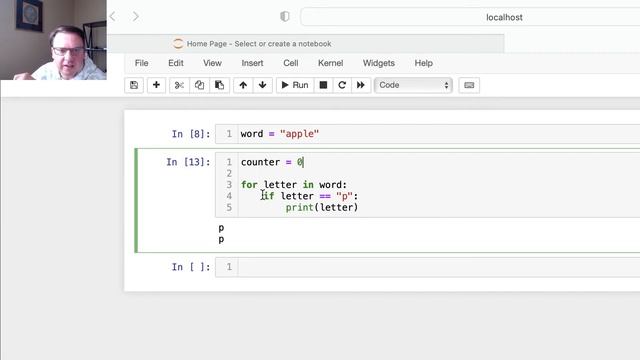Click the first 'p' output line
Screen dimensions: 640x360
[x=221, y=228]
